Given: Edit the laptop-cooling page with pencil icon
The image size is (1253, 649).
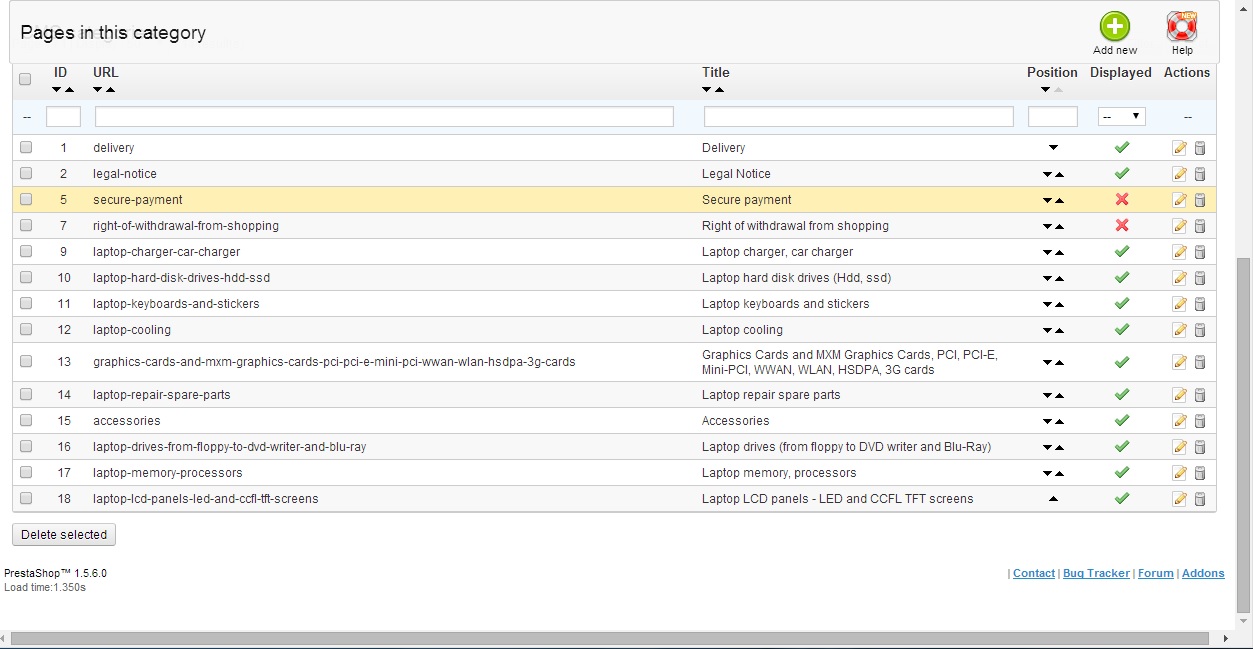Looking at the screenshot, I should [x=1179, y=330].
